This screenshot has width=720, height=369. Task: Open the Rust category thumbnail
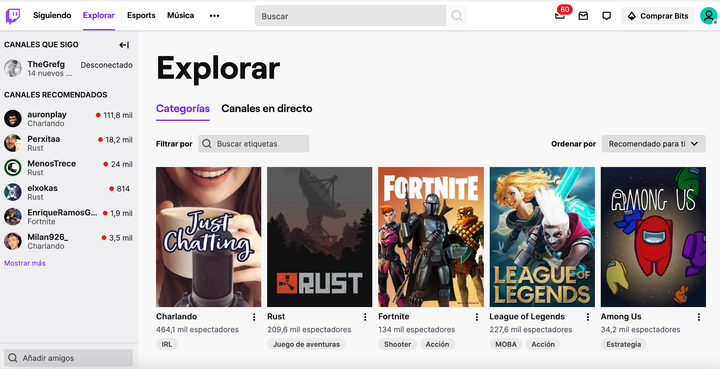320,237
